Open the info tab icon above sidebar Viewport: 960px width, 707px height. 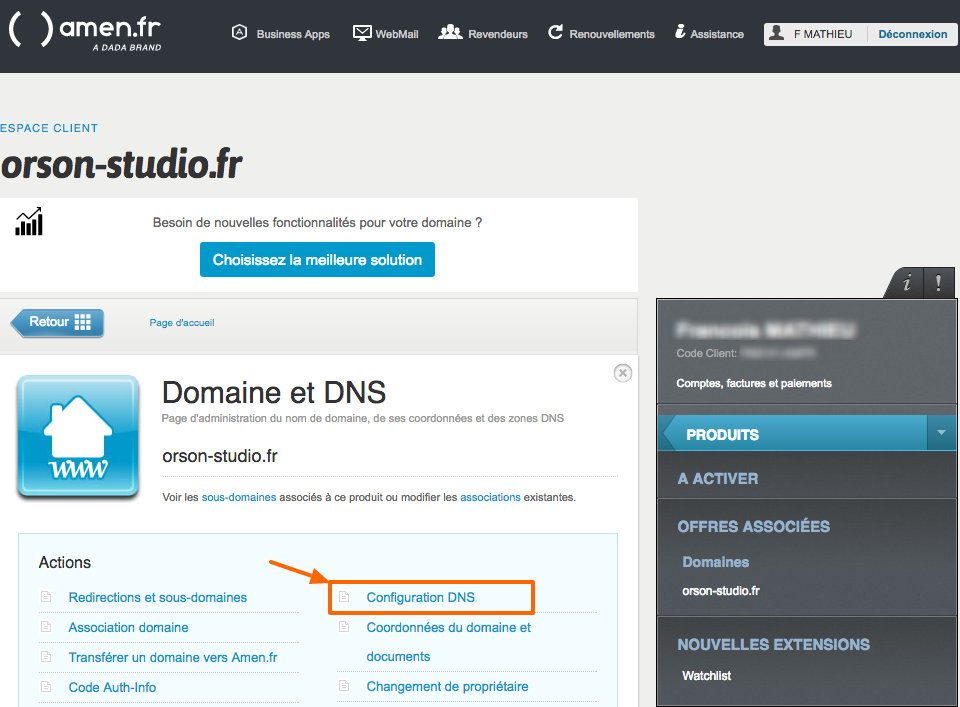(x=907, y=283)
